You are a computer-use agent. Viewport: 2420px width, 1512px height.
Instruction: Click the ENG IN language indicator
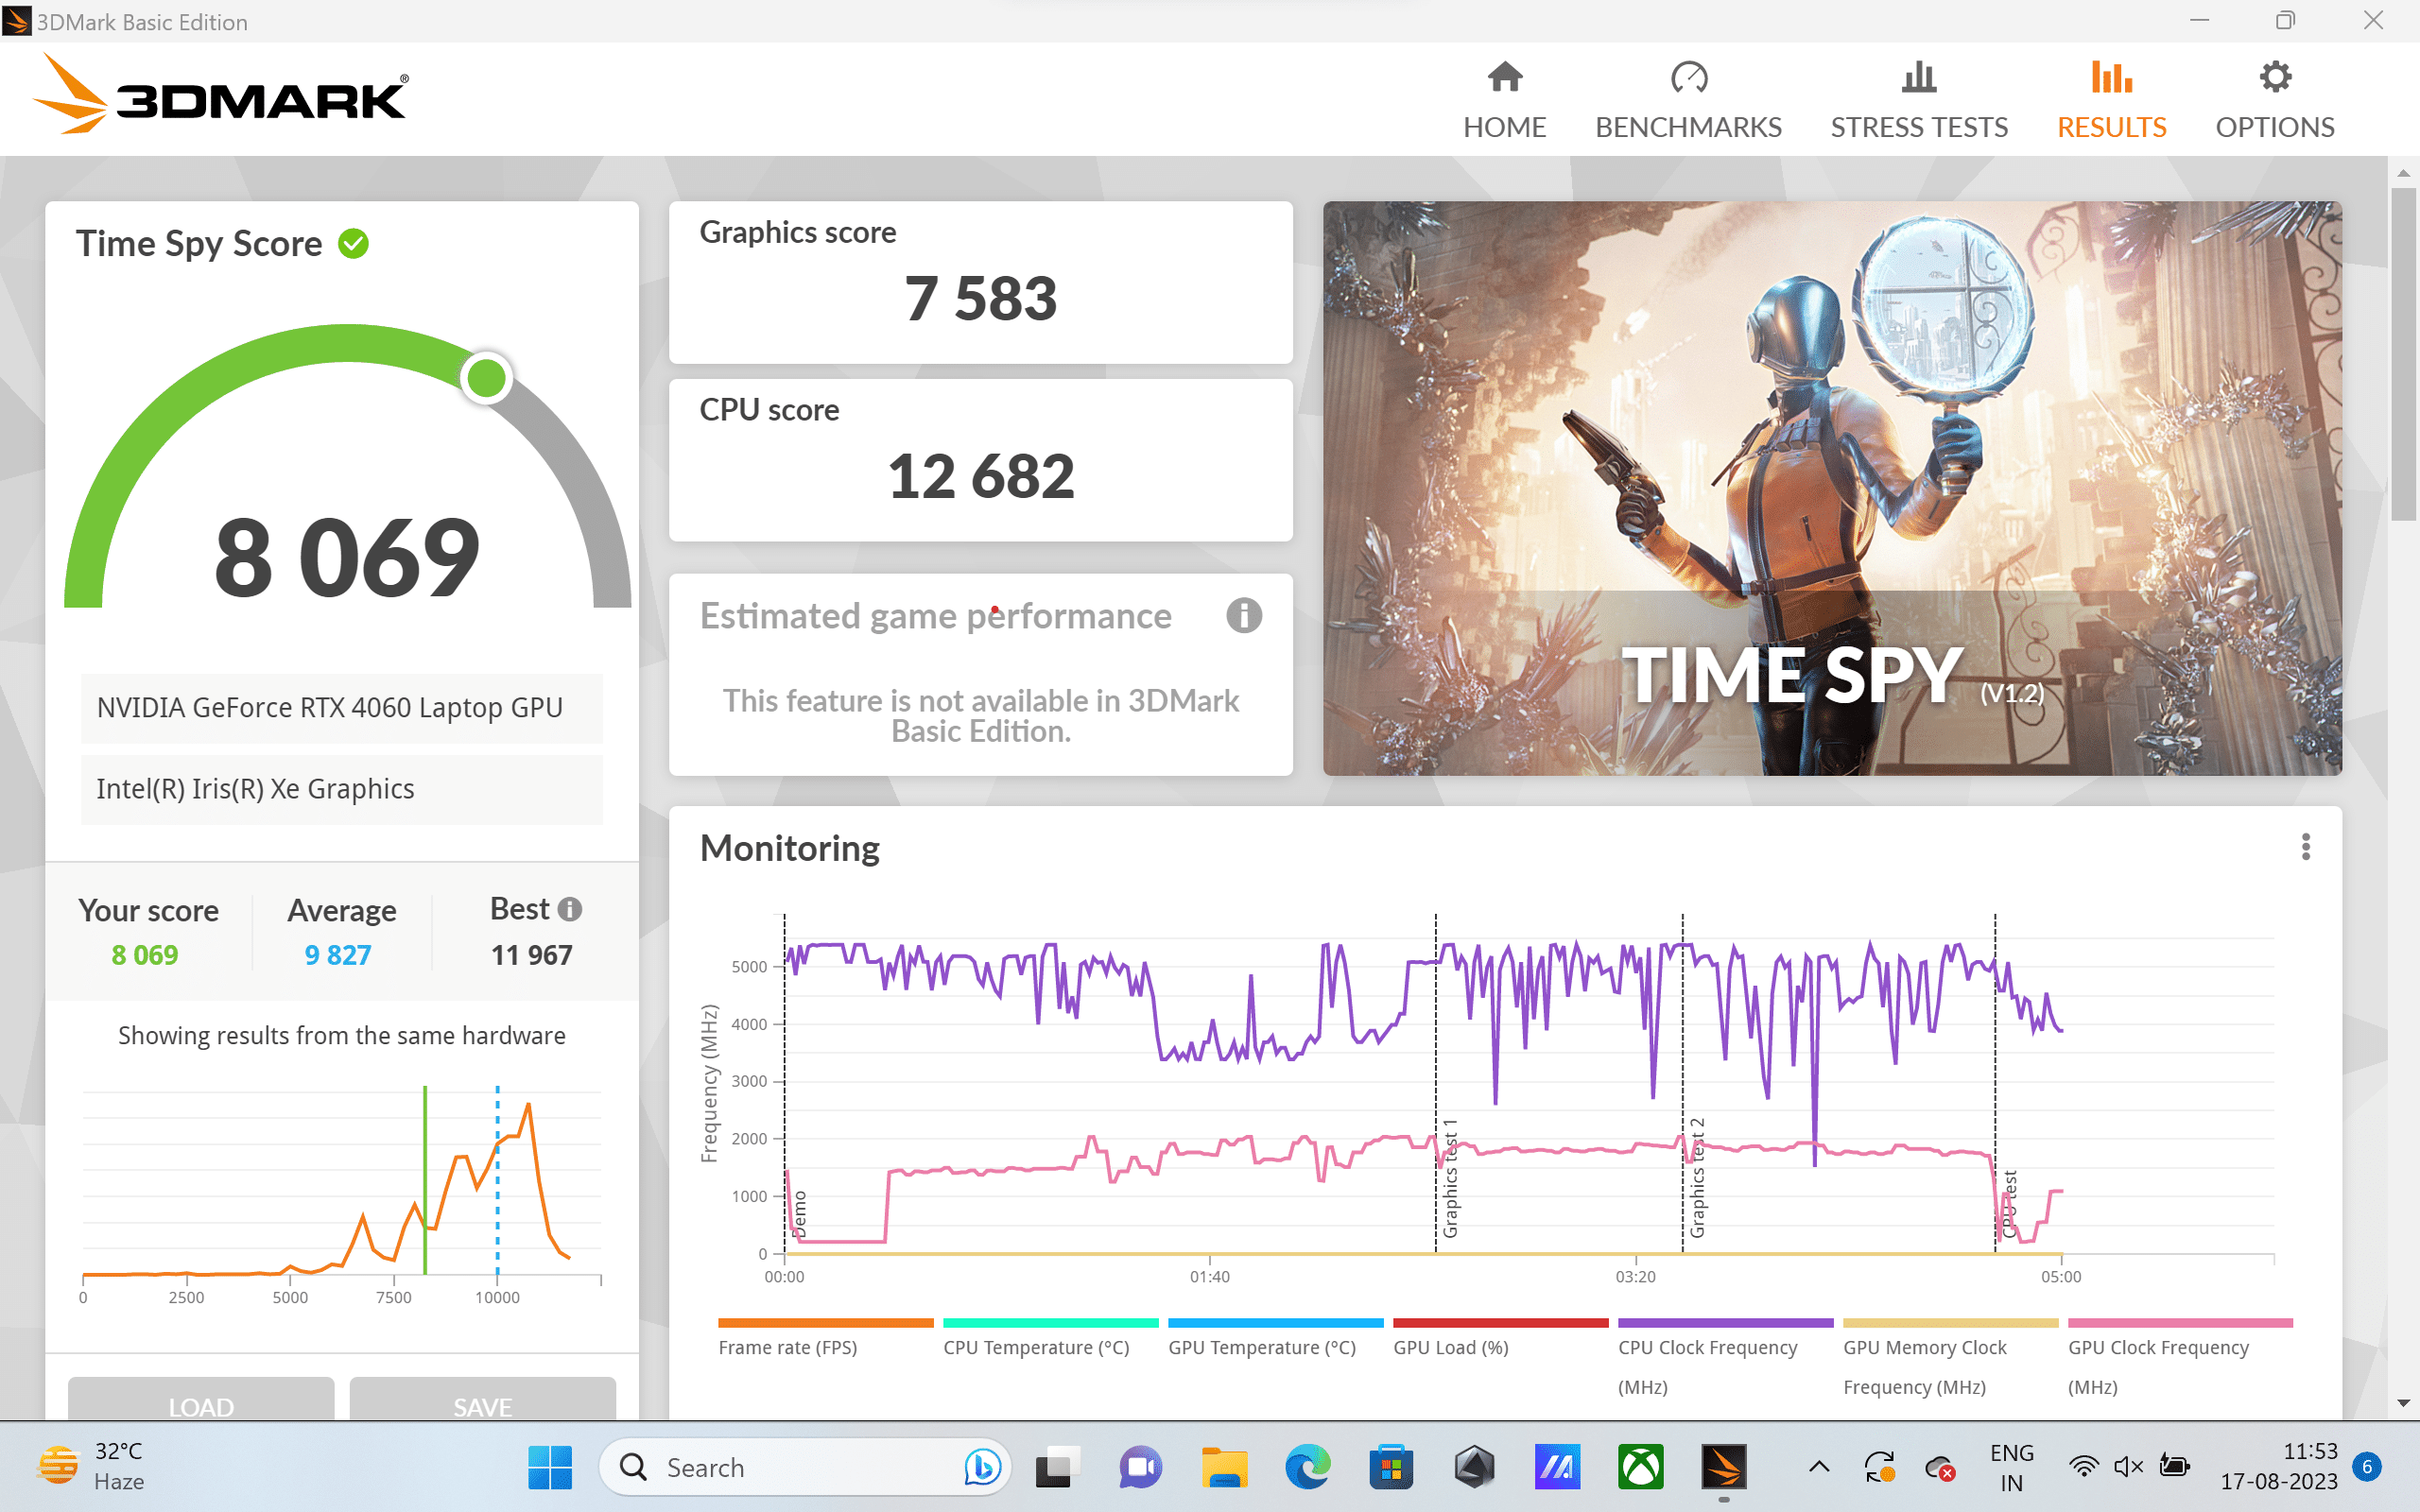pyautogui.click(x=2011, y=1467)
